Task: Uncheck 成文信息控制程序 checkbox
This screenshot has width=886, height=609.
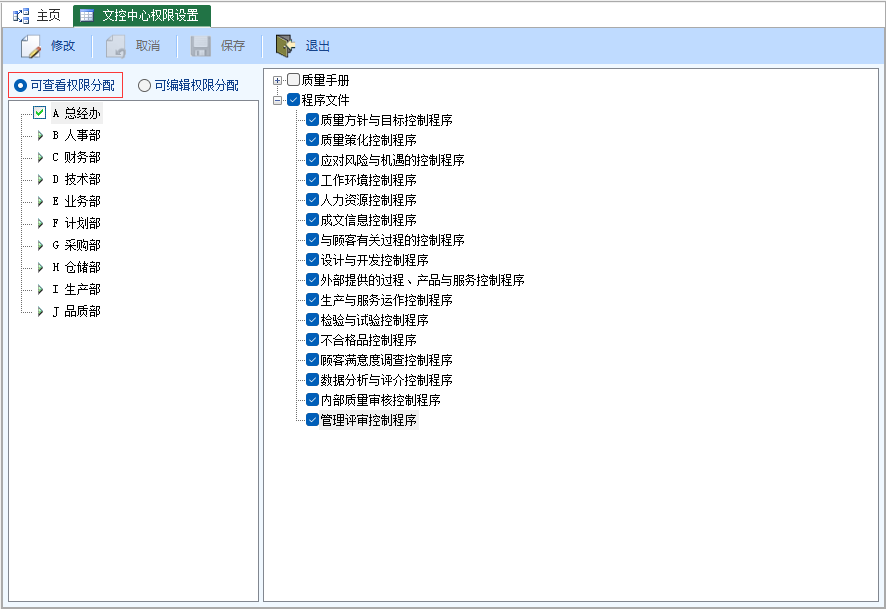Action: pos(312,220)
